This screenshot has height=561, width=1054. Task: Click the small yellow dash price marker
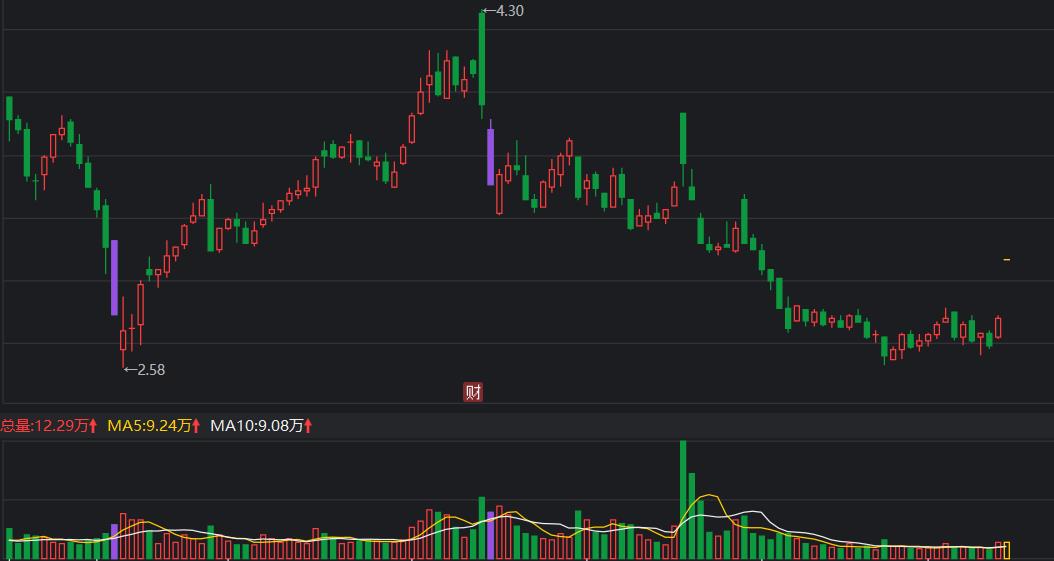click(x=1006, y=259)
